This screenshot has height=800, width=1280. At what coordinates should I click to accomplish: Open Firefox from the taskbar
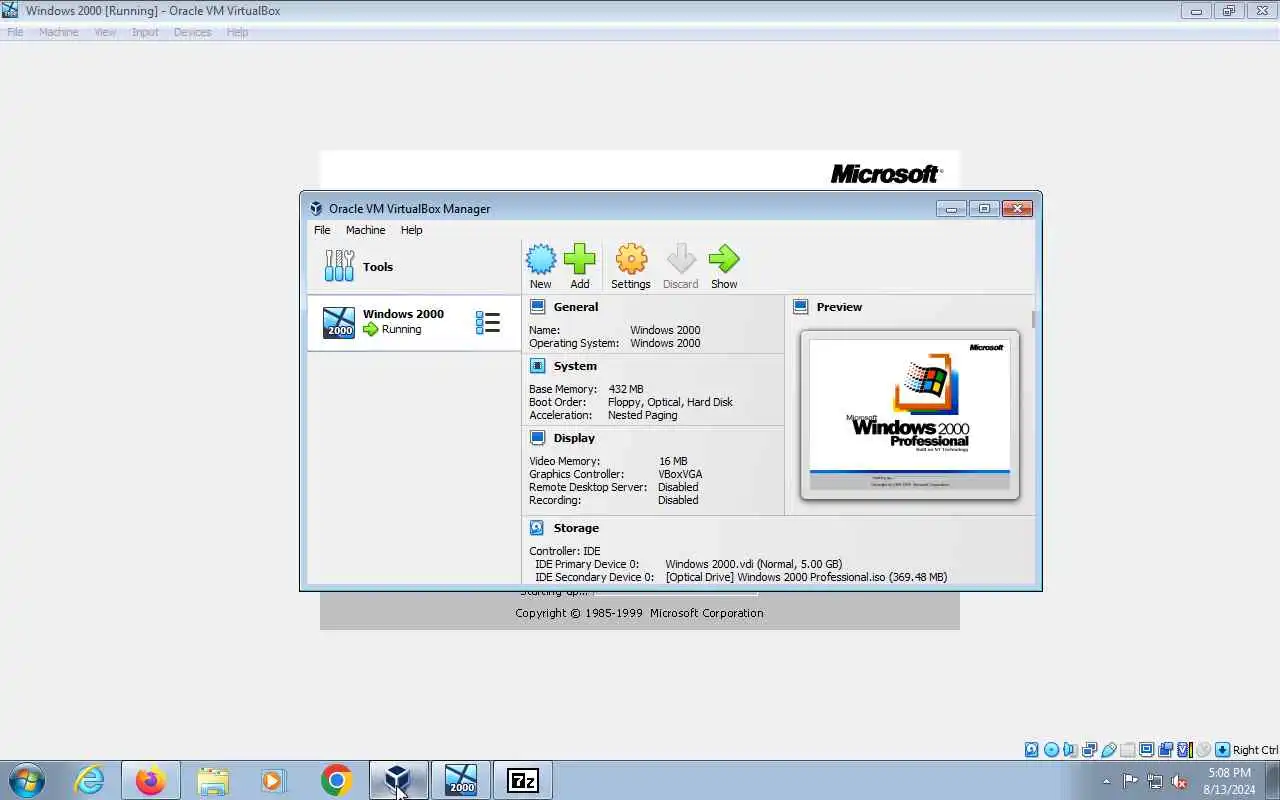pyautogui.click(x=151, y=780)
